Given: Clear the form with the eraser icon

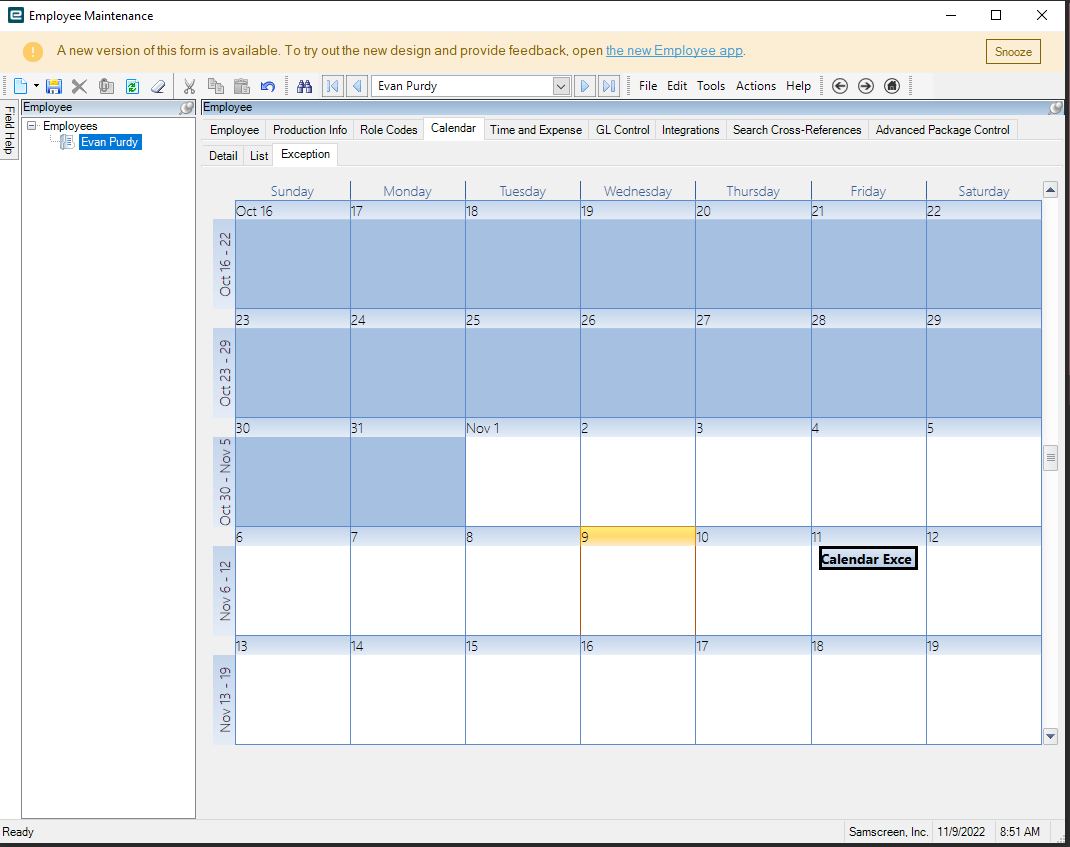Looking at the screenshot, I should pos(158,86).
